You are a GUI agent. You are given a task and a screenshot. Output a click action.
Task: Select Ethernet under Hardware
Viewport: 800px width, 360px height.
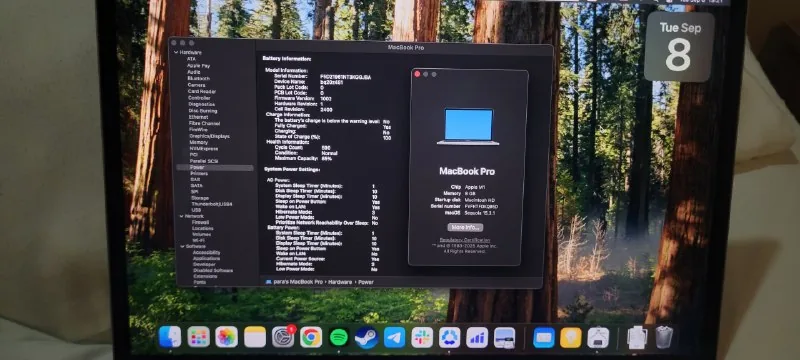point(198,117)
